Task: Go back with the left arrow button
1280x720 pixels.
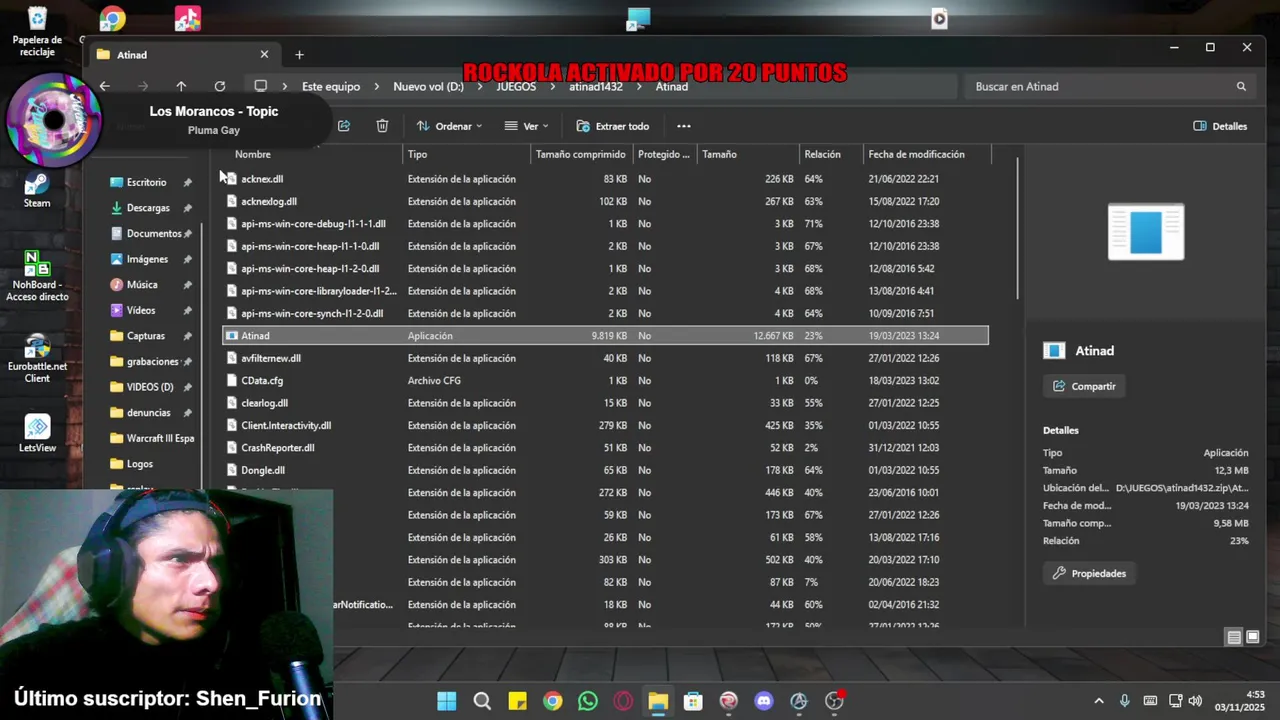Action: (104, 86)
